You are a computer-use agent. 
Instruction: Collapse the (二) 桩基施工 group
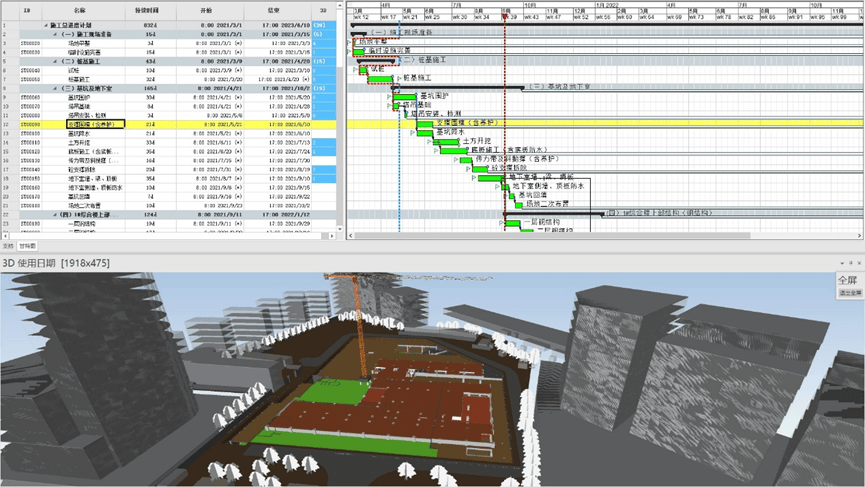55,61
